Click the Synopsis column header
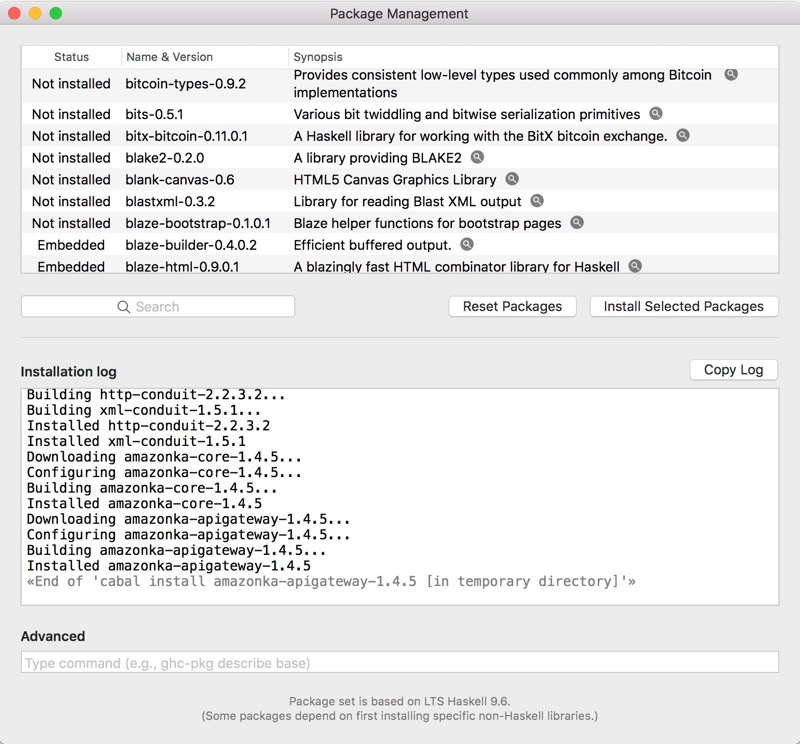Image resolution: width=800 pixels, height=744 pixels. (x=318, y=57)
